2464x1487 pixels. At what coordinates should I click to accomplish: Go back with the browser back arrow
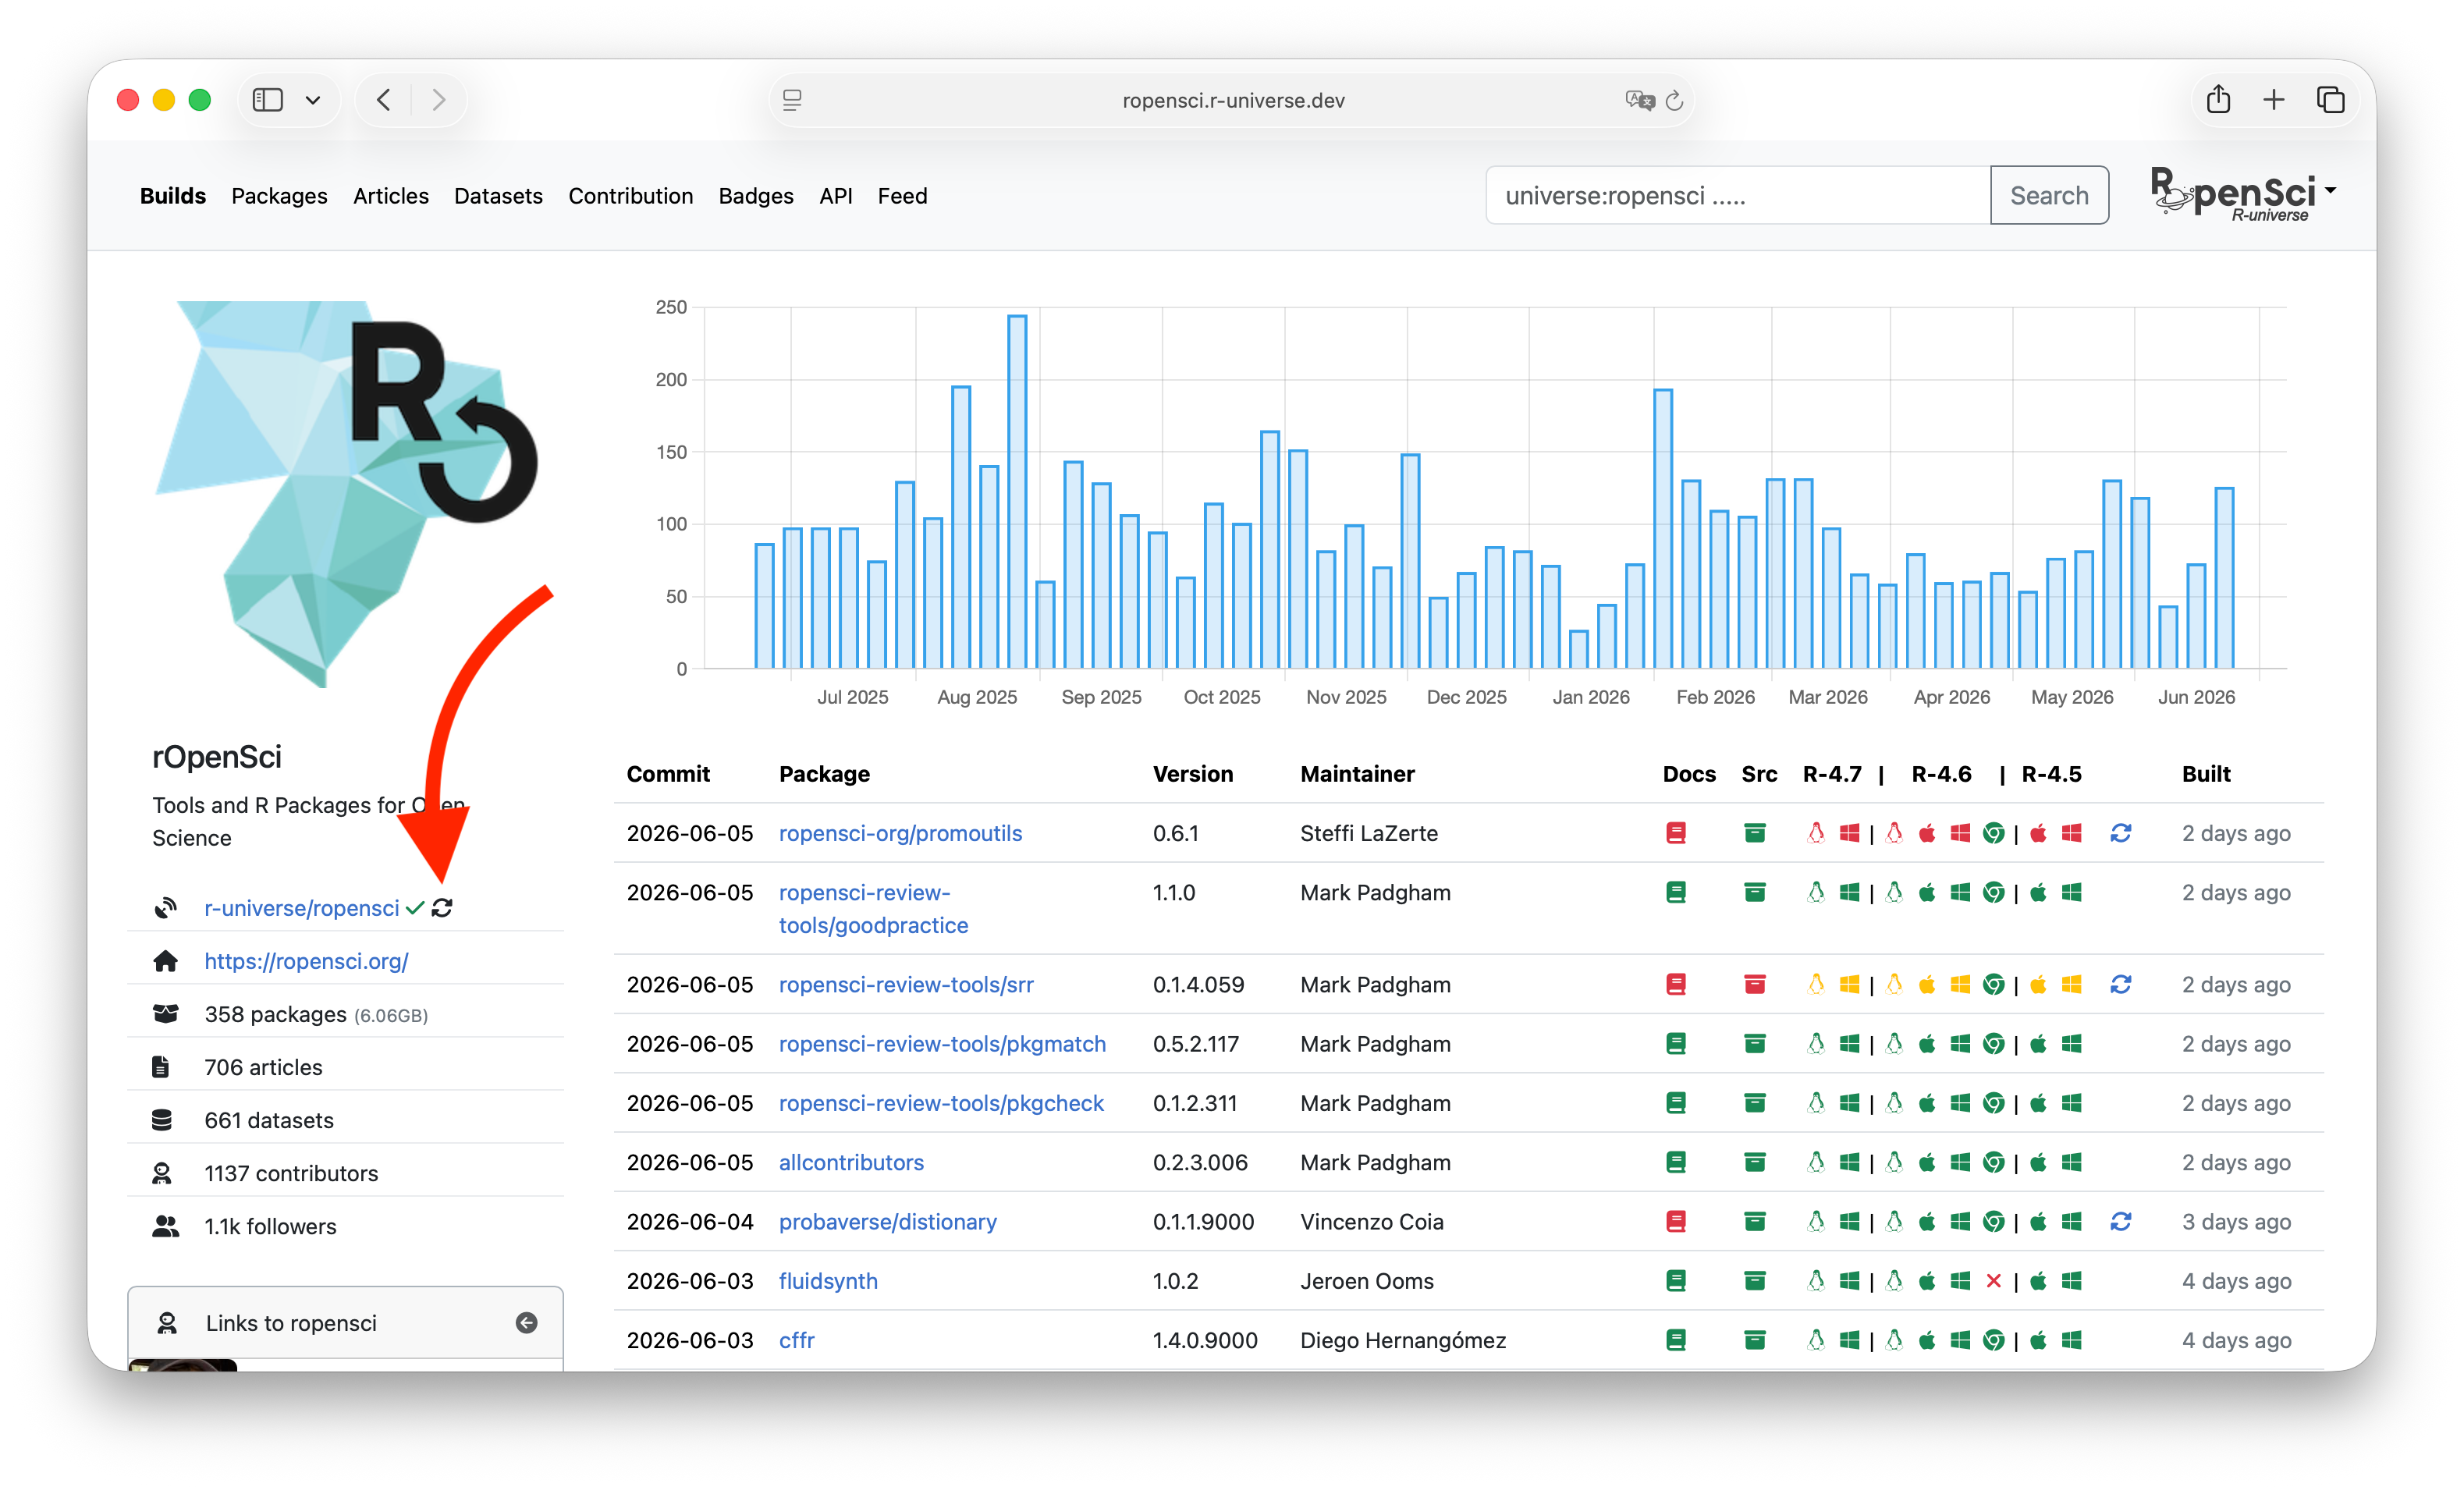[384, 100]
